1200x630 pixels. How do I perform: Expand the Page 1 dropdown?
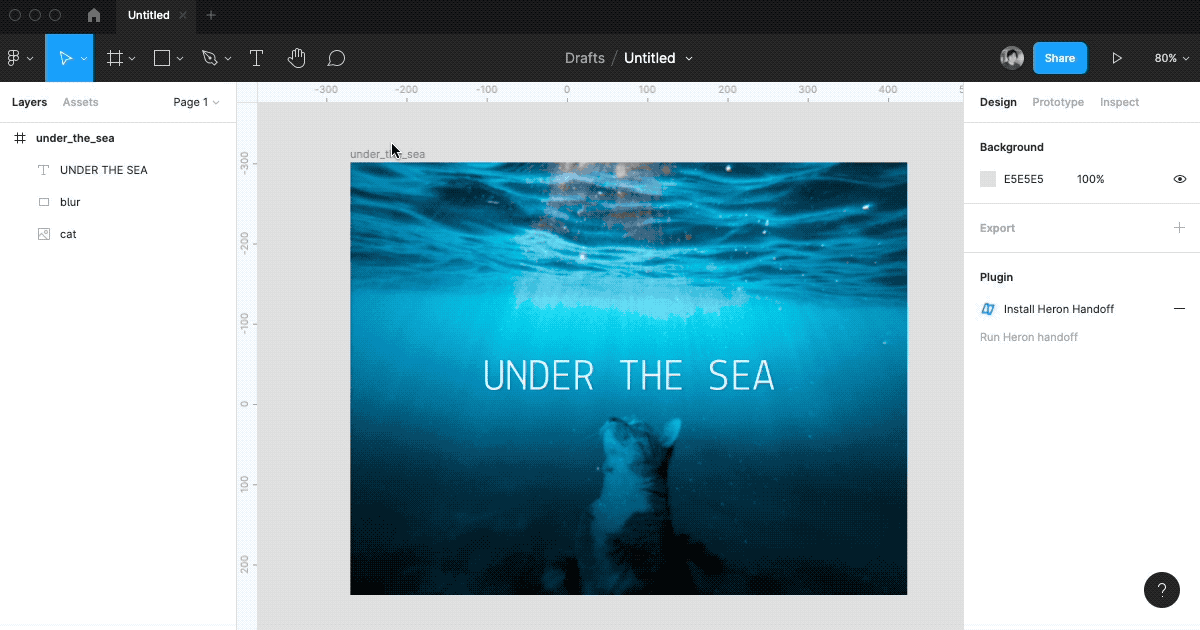(x=196, y=102)
